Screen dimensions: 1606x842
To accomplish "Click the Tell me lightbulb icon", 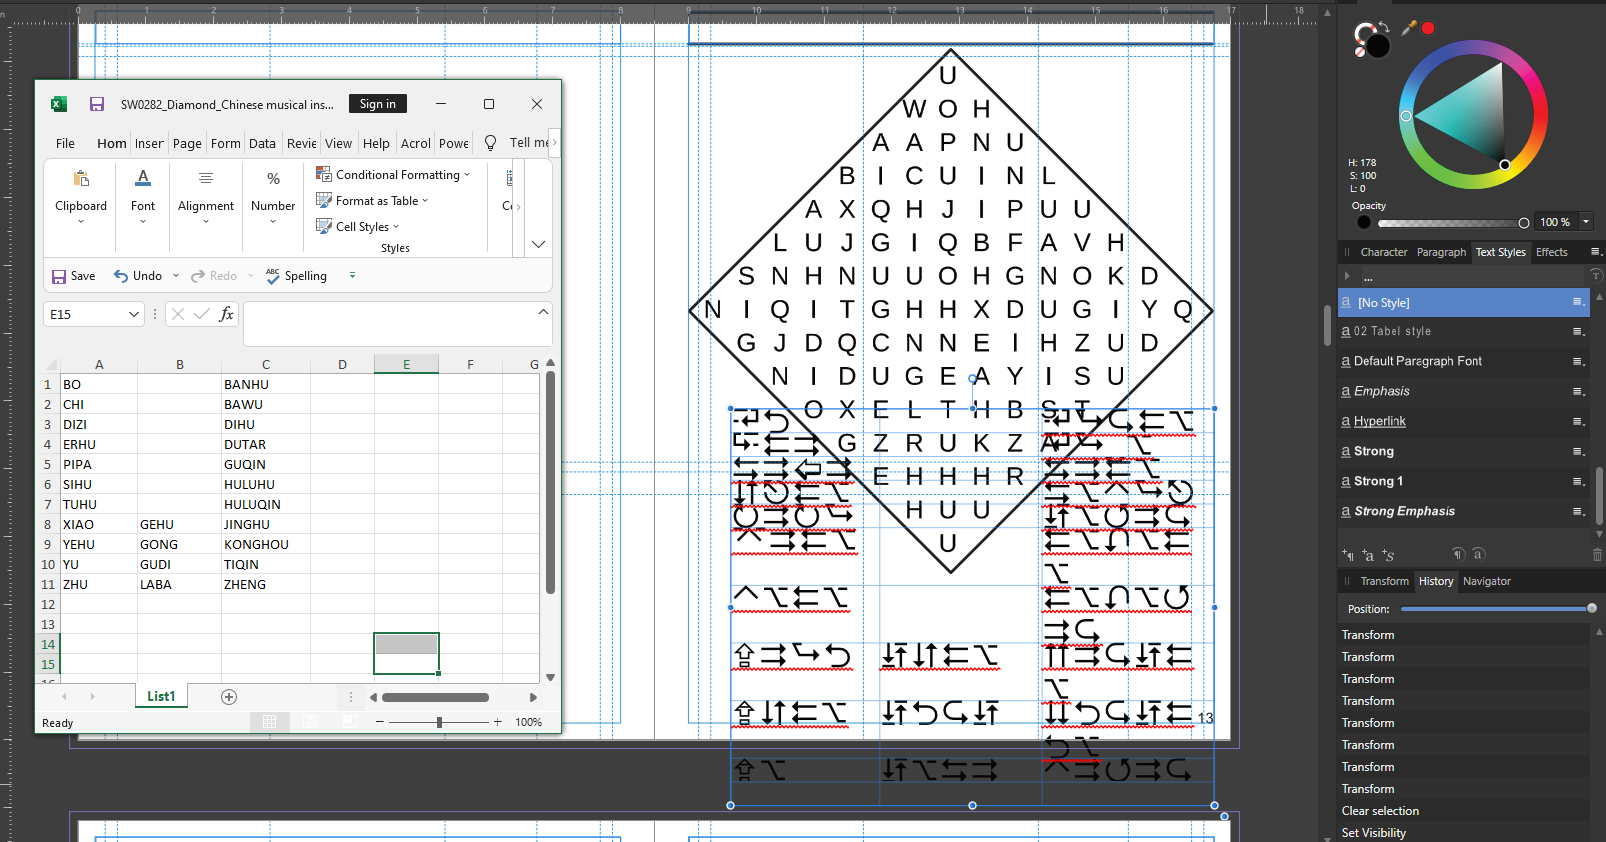I will click(x=490, y=143).
